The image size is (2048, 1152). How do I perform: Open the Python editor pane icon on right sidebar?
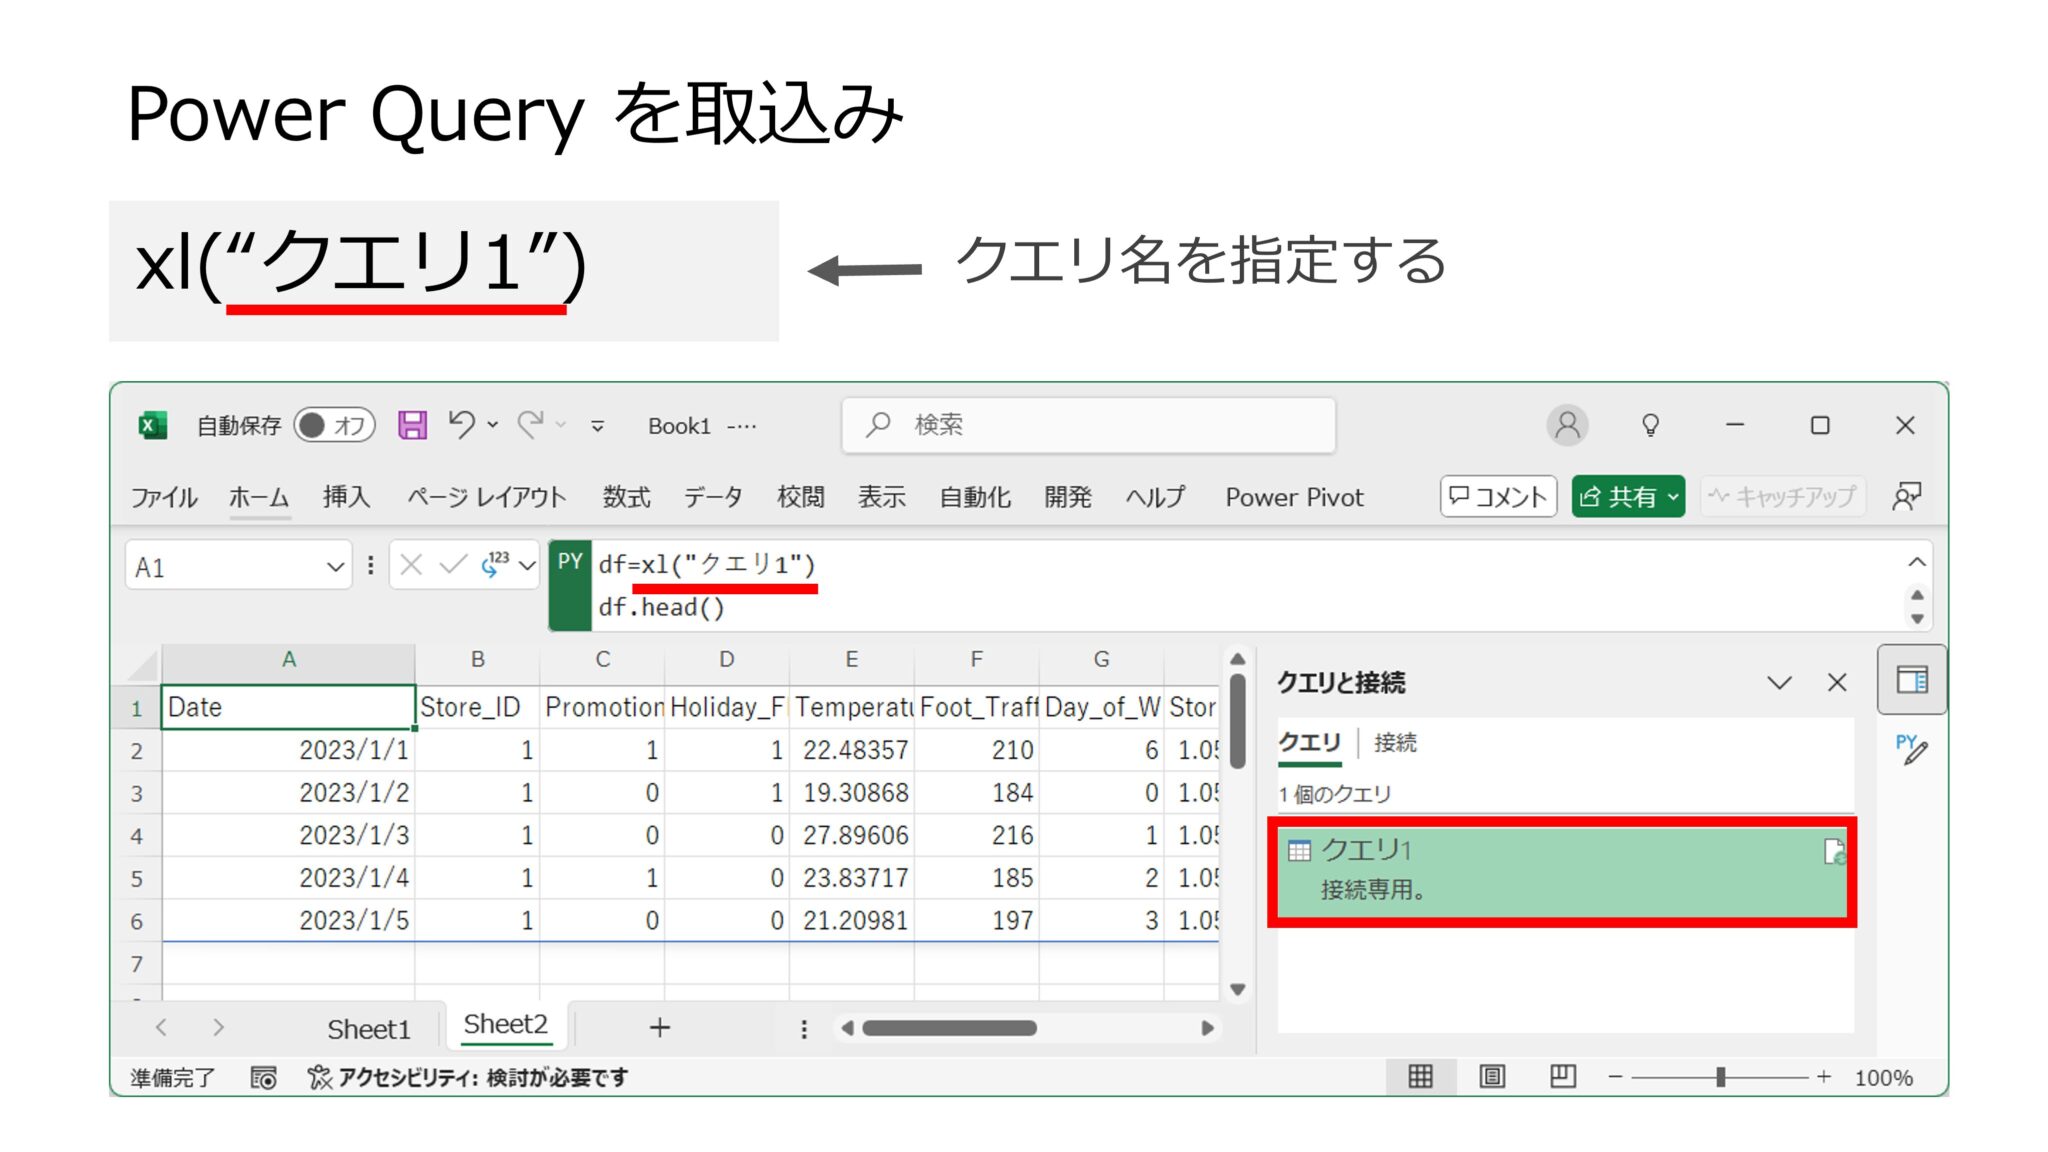point(1911,750)
